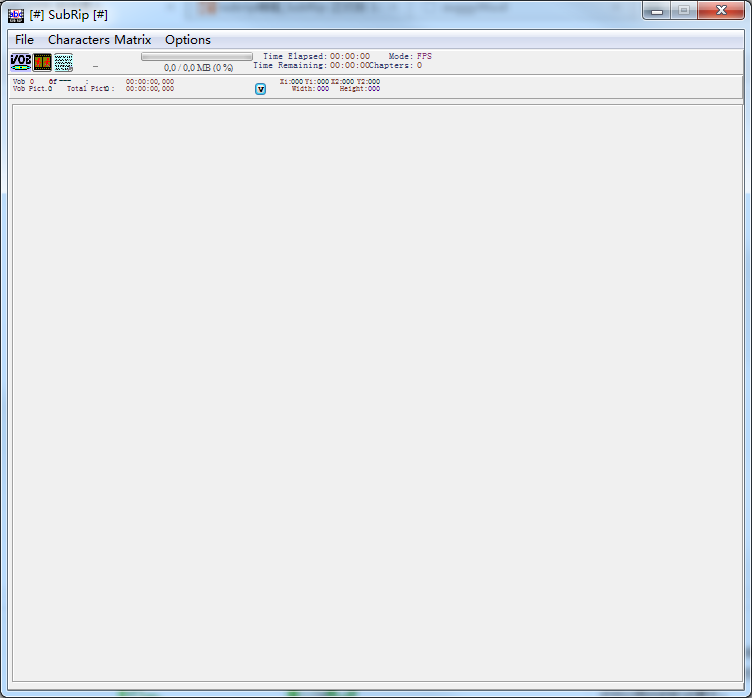Image resolution: width=752 pixels, height=698 pixels.
Task: Open the File menu
Action: 24,40
